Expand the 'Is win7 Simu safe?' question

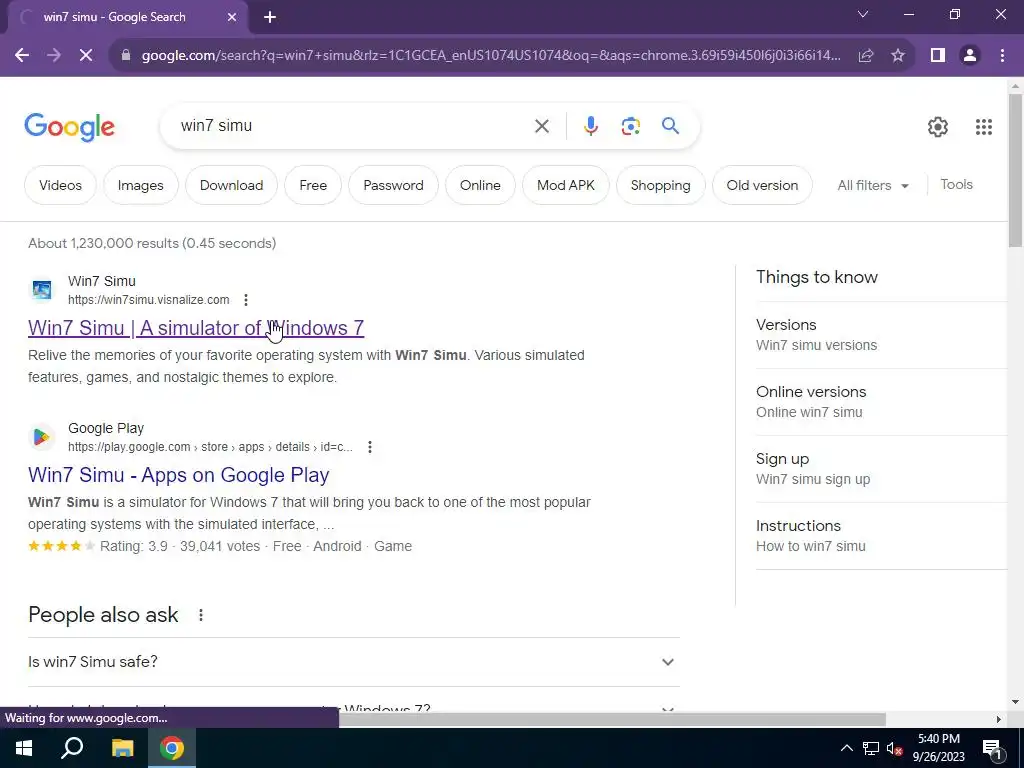(353, 662)
